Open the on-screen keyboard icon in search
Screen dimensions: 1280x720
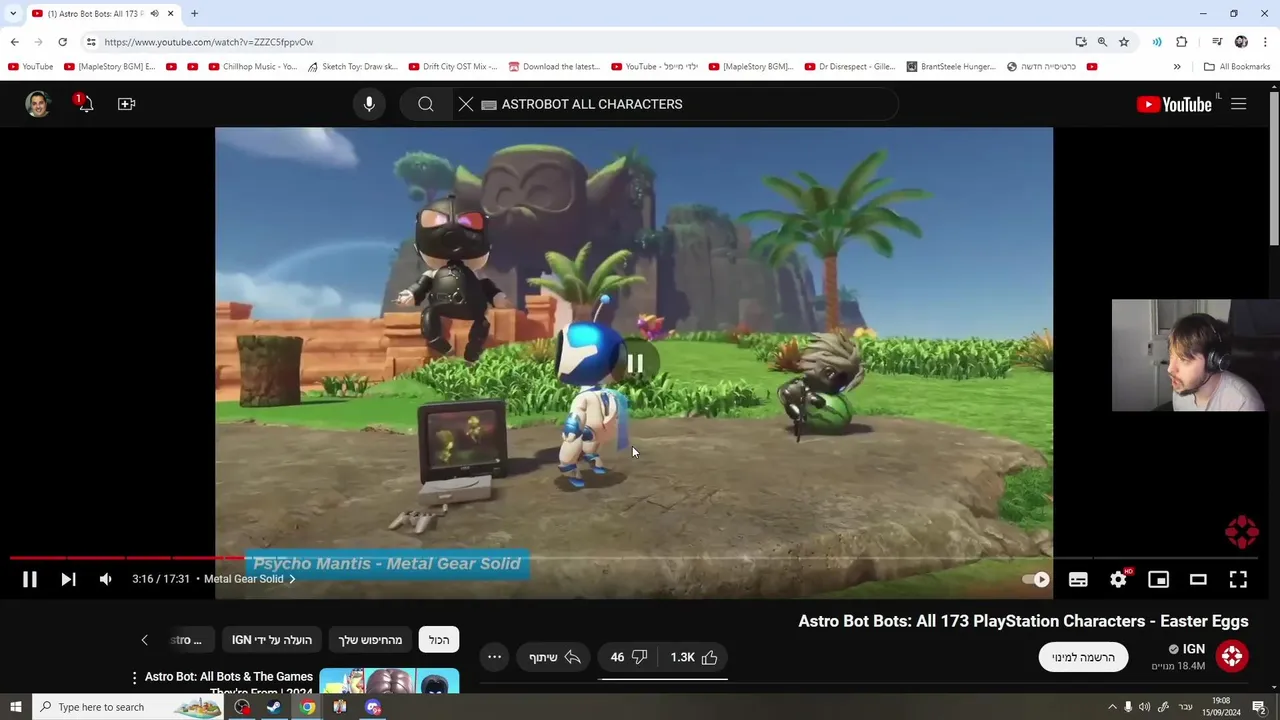click(x=489, y=104)
